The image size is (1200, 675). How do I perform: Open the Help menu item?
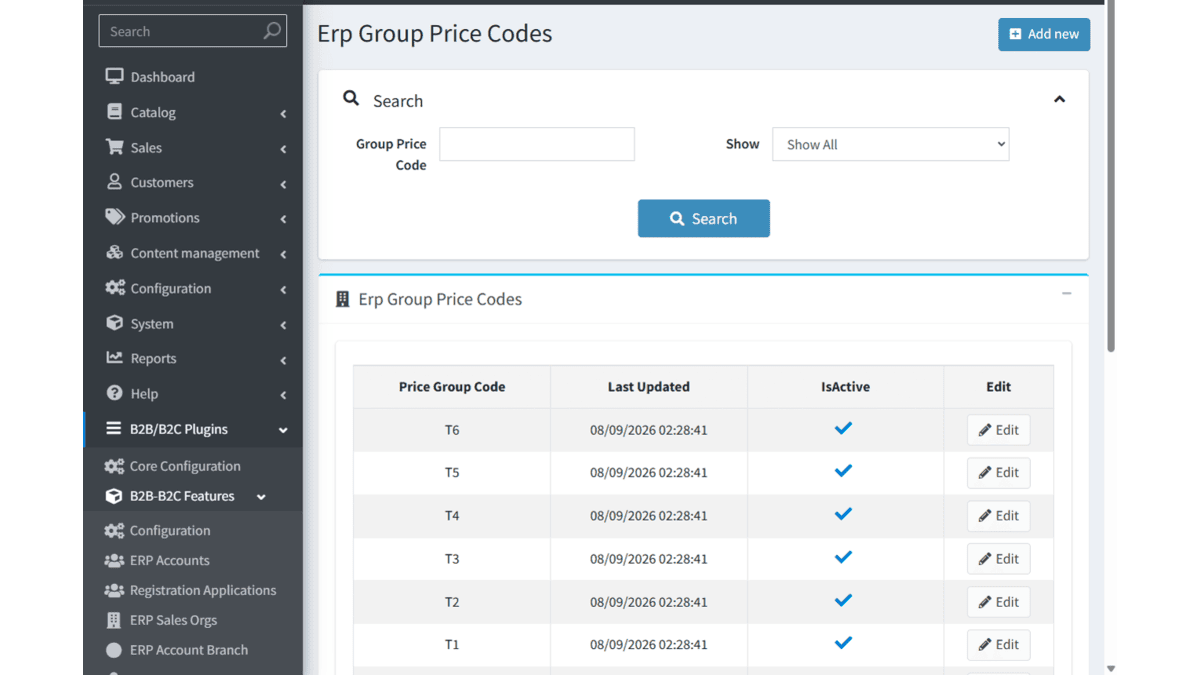193,393
